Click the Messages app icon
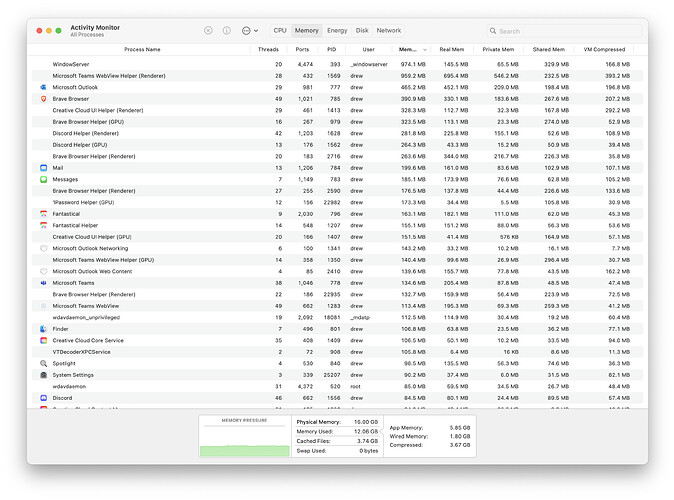The height and width of the screenshot is (500, 674). click(x=43, y=179)
